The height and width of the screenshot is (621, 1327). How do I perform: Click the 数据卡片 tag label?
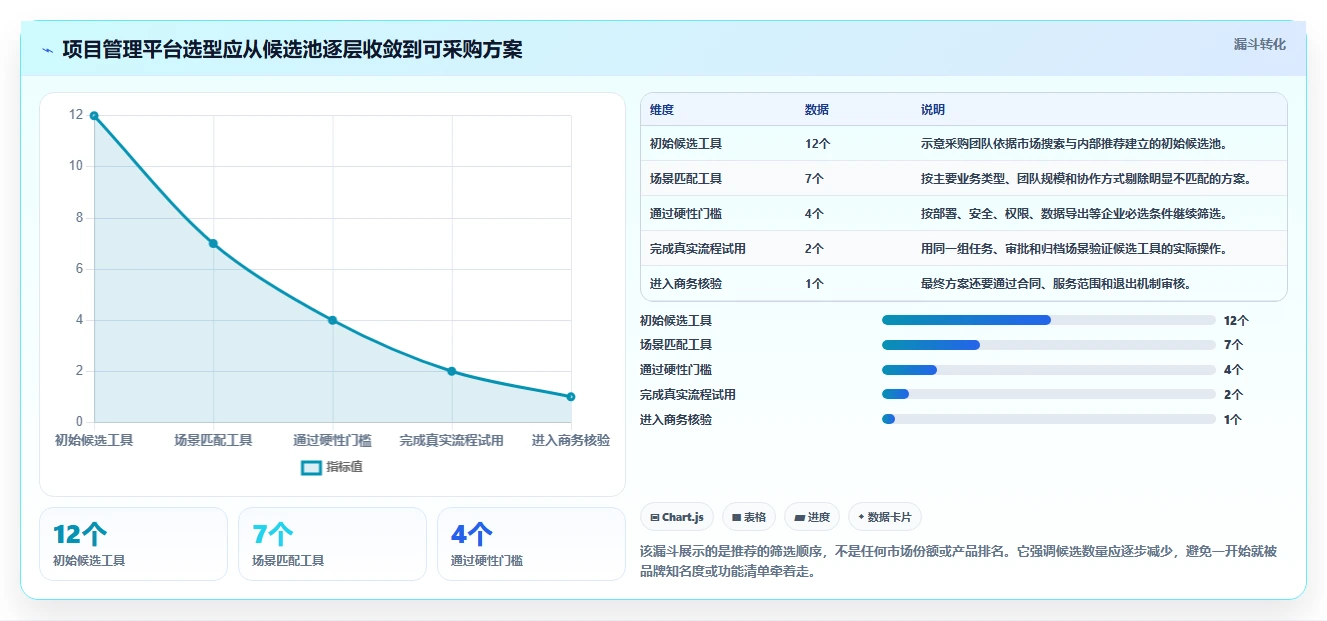point(889,517)
